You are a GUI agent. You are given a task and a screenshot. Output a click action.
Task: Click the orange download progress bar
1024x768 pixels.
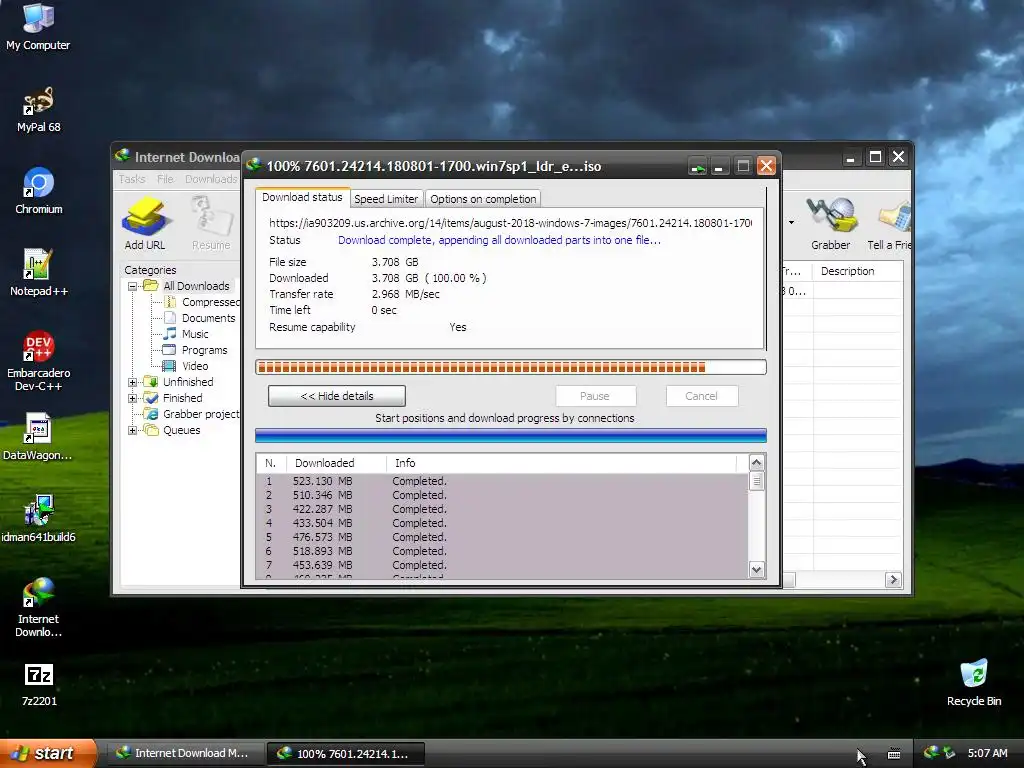(511, 368)
